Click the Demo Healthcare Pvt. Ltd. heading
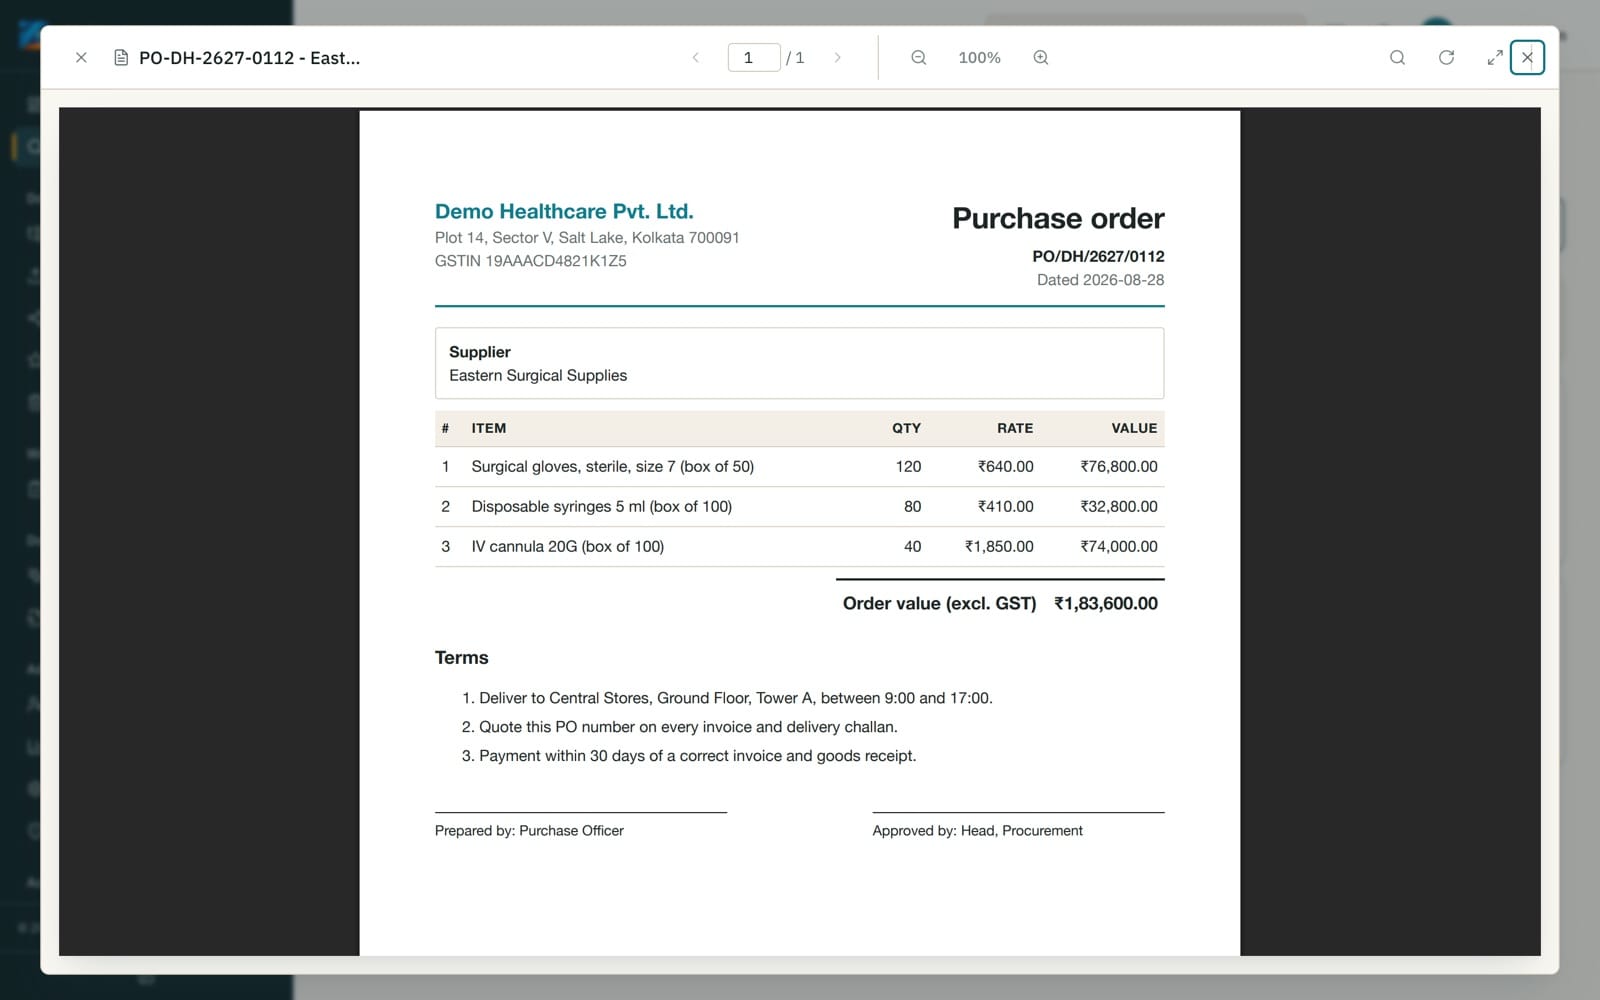Image resolution: width=1600 pixels, height=1000 pixels. point(564,211)
